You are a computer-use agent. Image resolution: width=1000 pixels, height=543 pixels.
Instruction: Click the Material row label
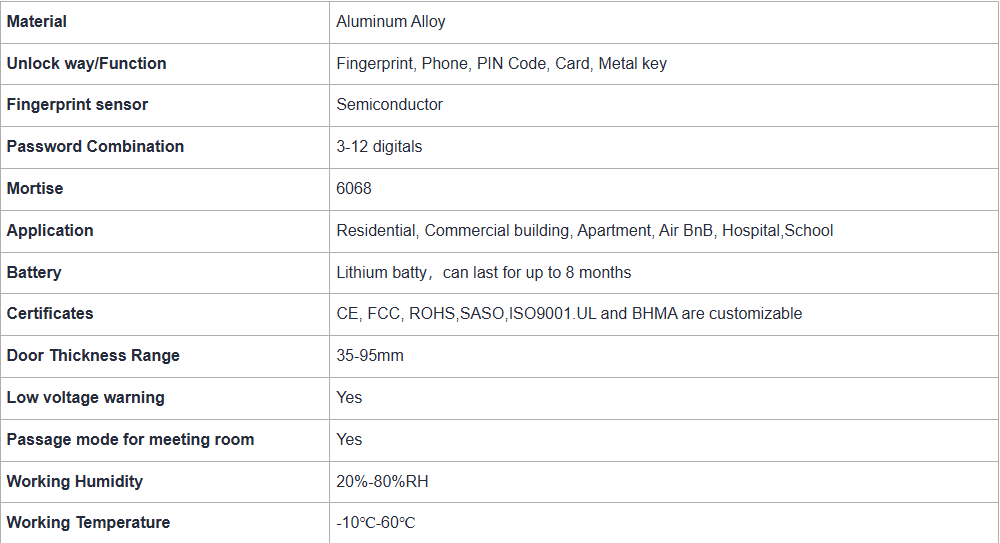coord(37,21)
